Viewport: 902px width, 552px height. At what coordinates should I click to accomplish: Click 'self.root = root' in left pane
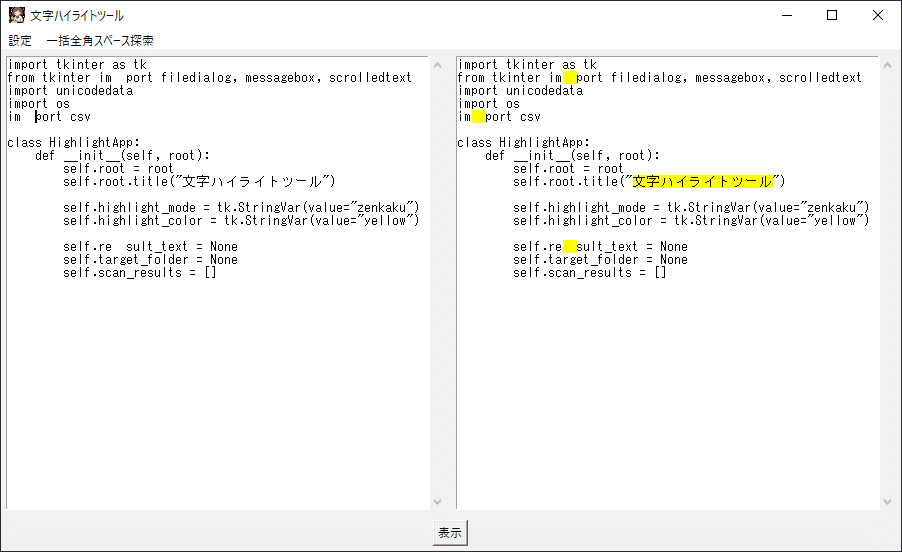118,168
